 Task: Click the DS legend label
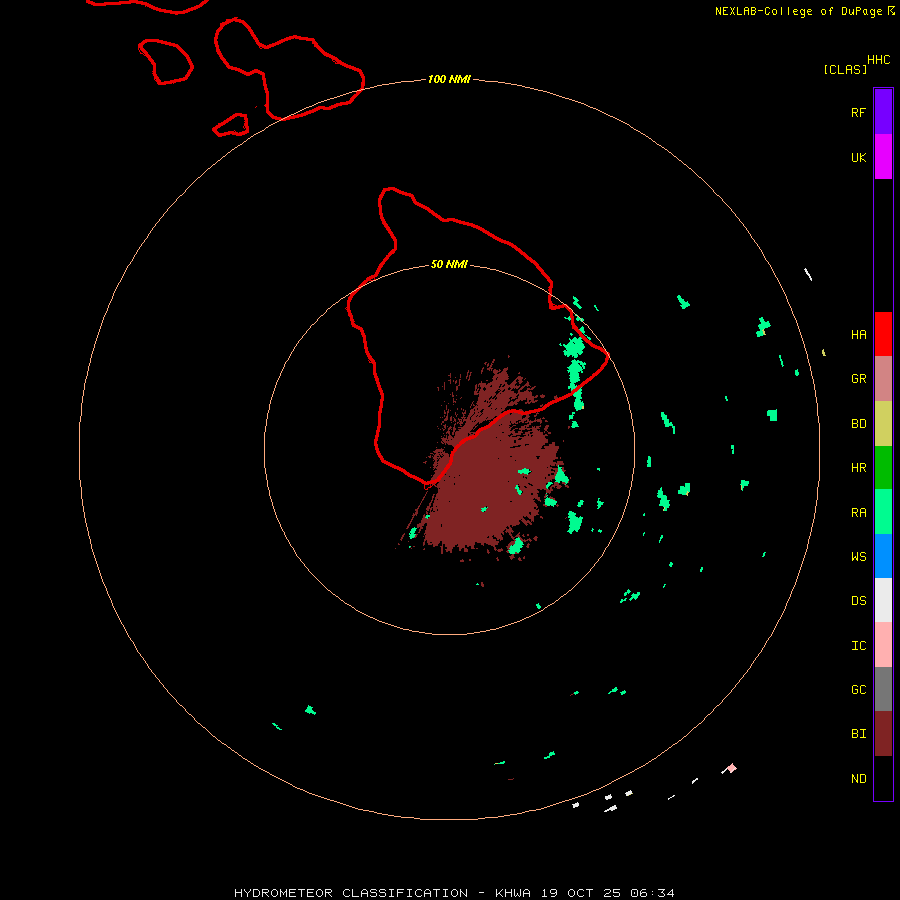(x=858, y=601)
